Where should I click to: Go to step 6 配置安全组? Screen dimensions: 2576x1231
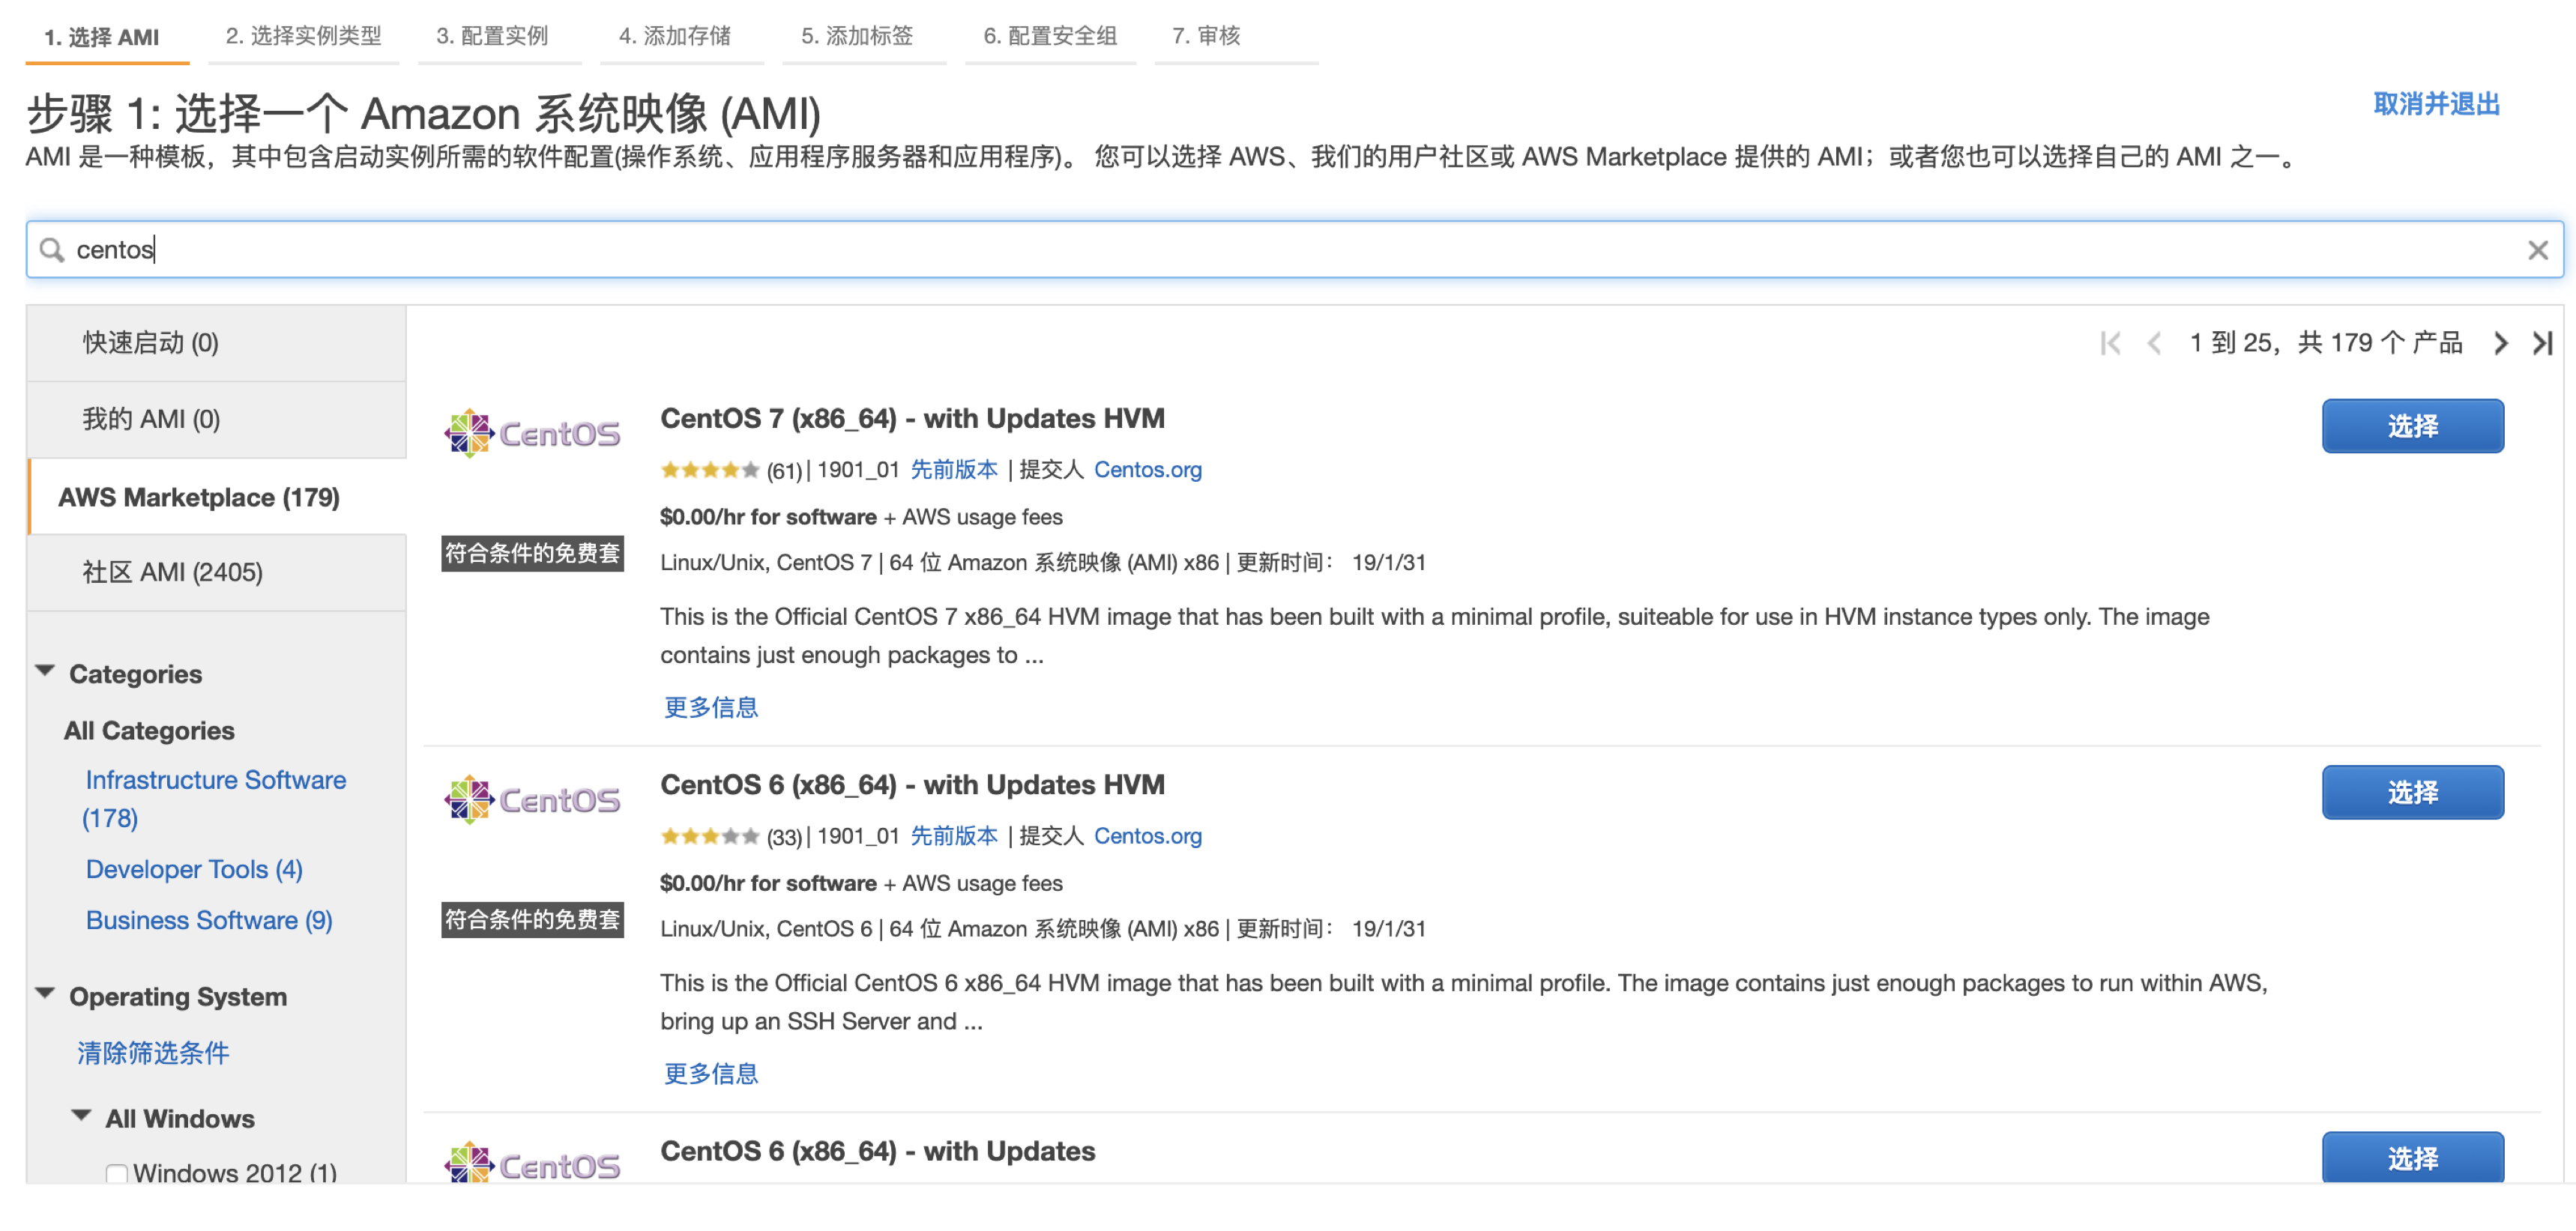[1049, 36]
